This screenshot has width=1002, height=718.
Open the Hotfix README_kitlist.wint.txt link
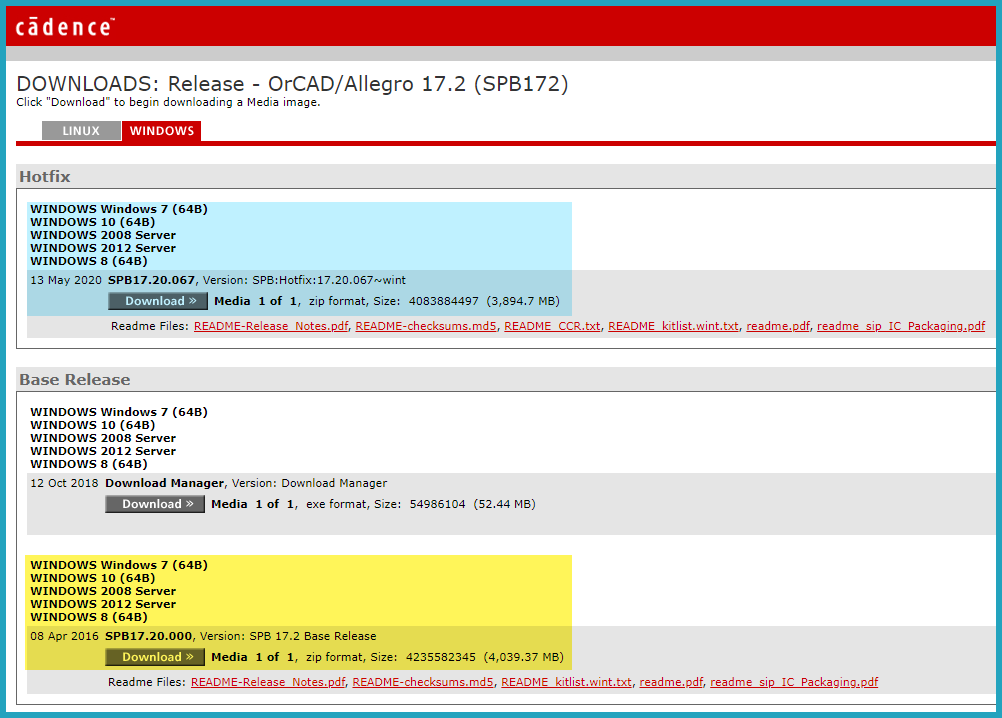[x=673, y=326]
